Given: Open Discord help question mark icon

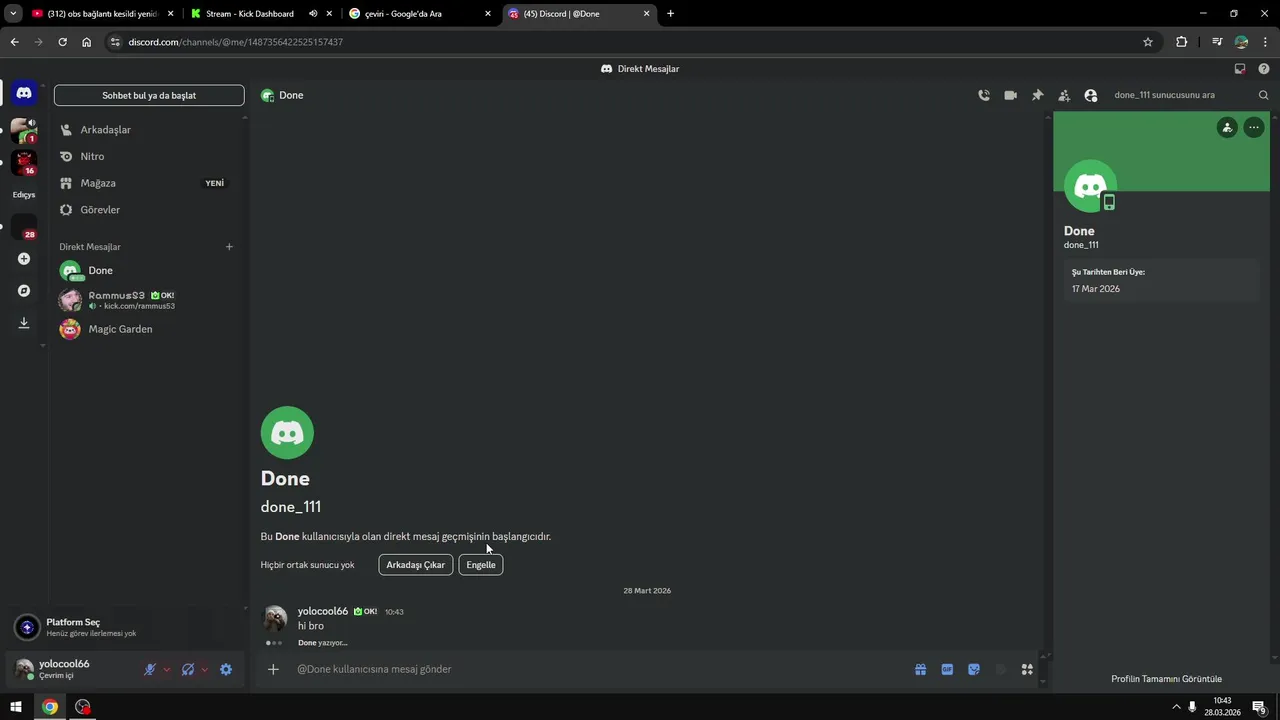Looking at the screenshot, I should point(1264,69).
